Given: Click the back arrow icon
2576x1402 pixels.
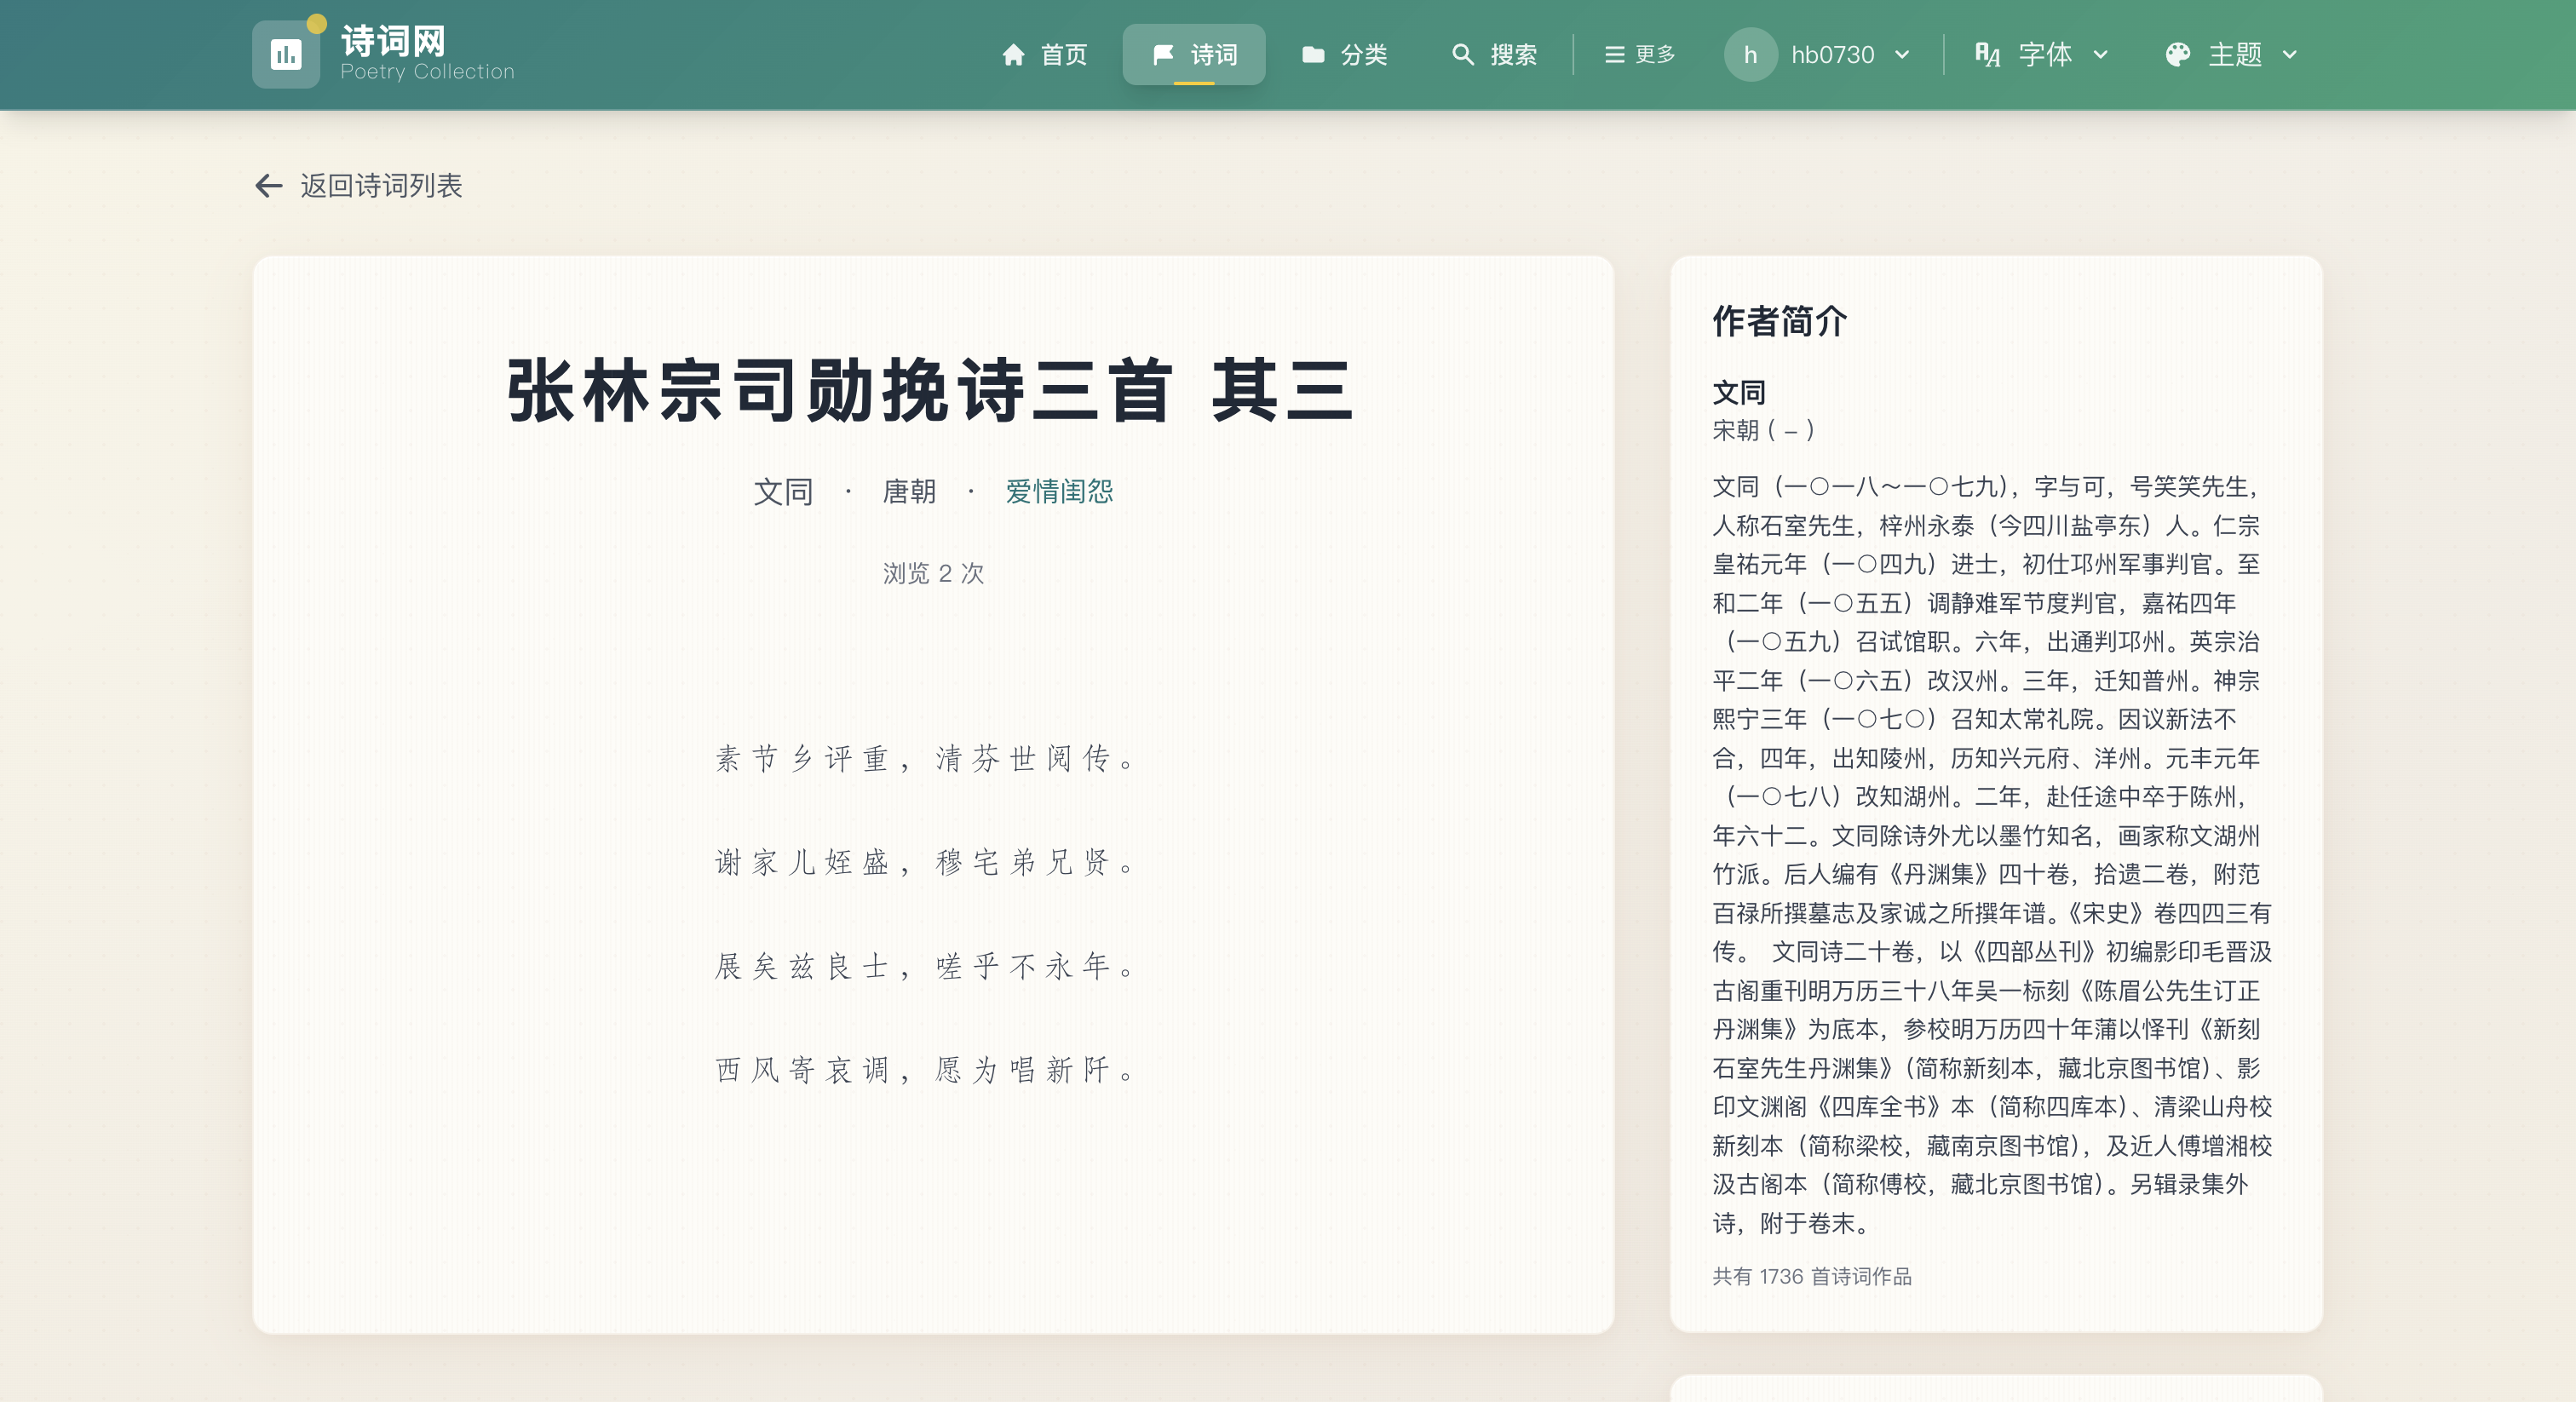Looking at the screenshot, I should [268, 185].
